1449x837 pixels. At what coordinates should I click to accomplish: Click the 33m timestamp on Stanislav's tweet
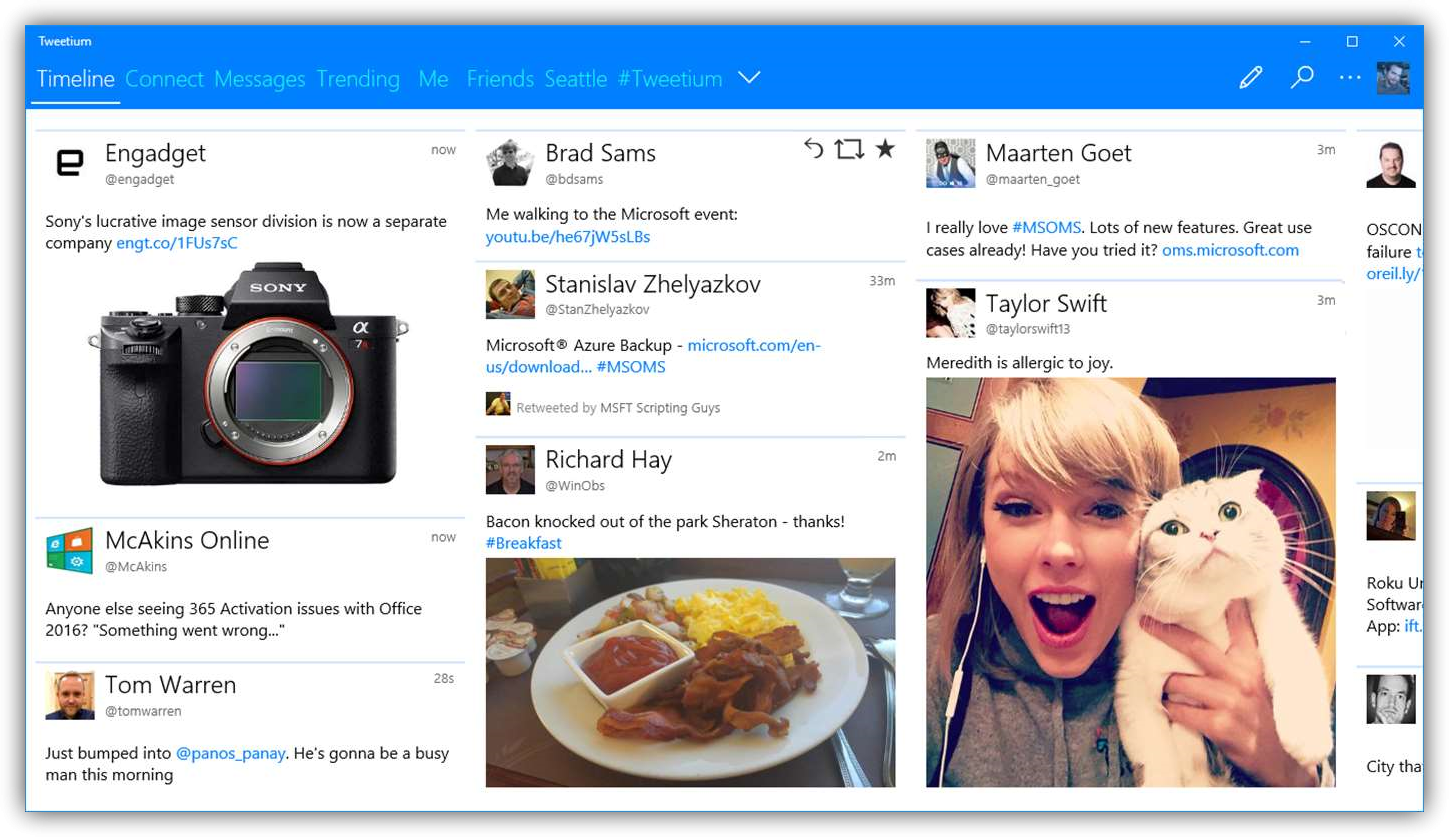click(882, 281)
